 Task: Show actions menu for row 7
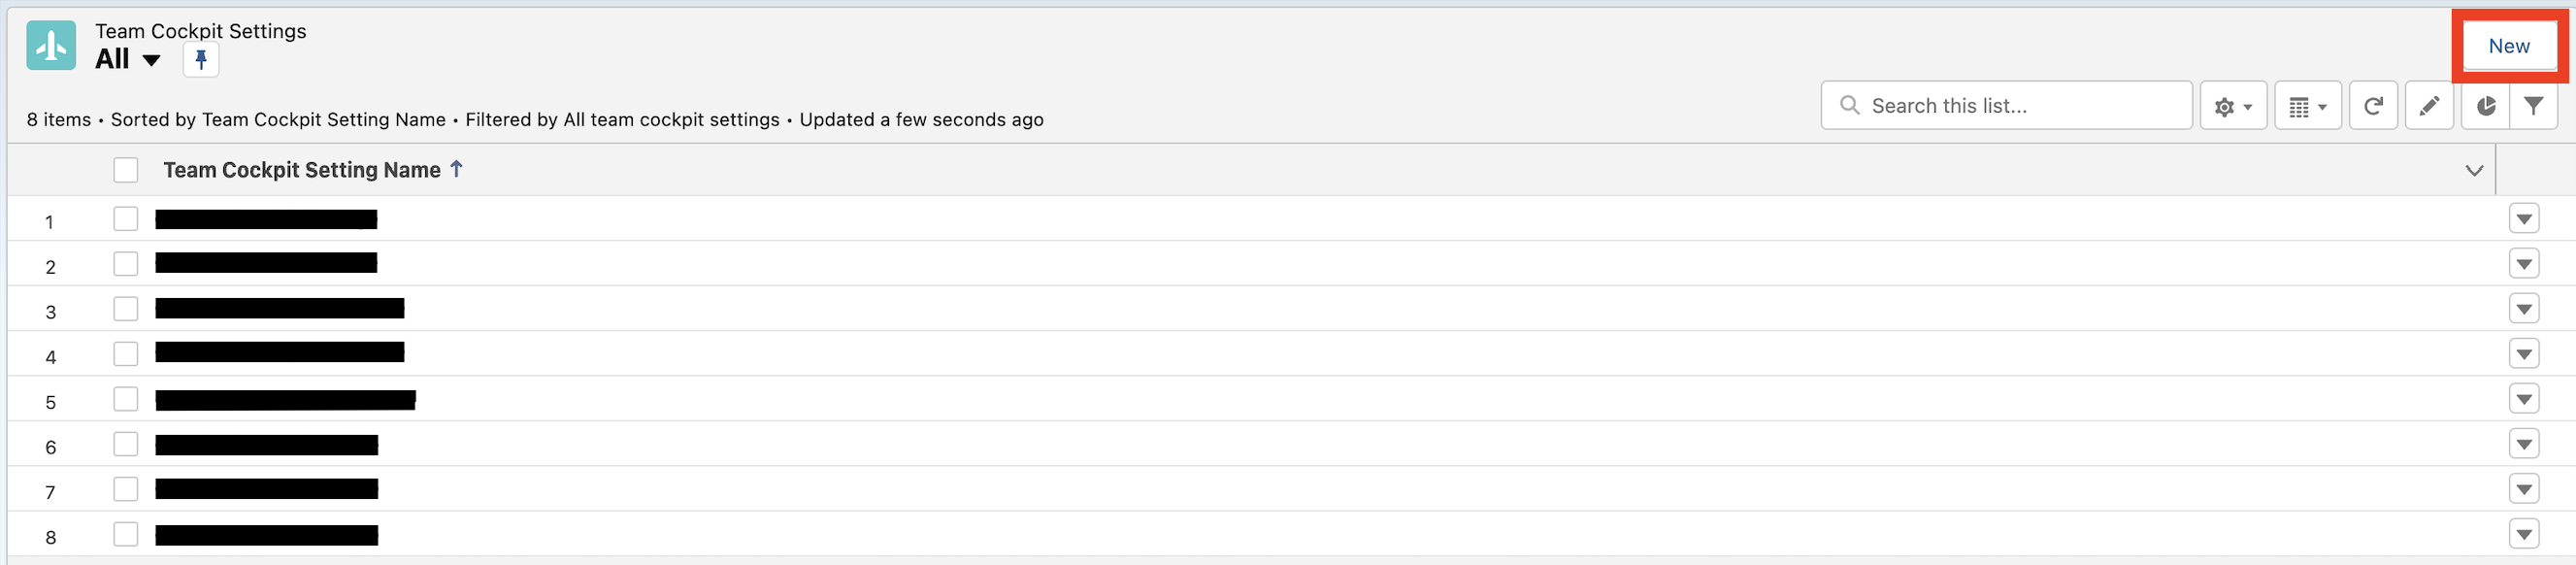tap(2524, 489)
